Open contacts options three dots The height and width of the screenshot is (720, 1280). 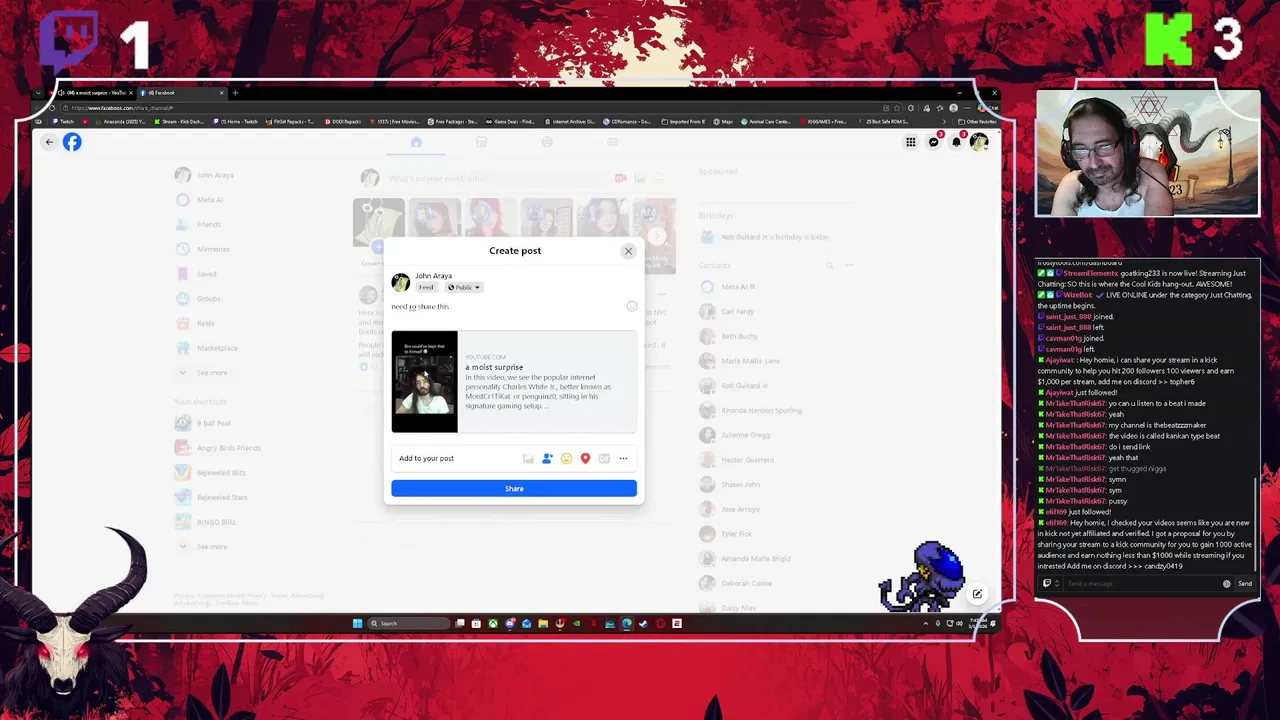click(849, 266)
